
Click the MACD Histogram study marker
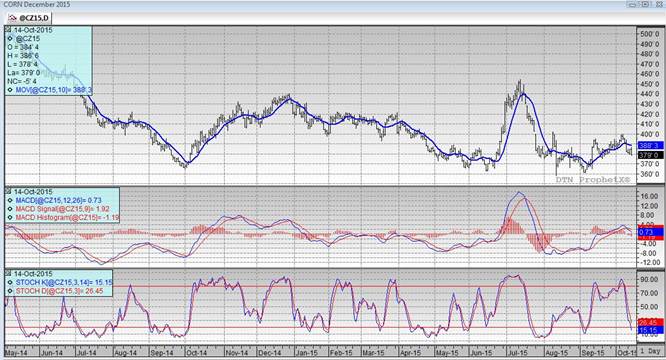point(11,217)
